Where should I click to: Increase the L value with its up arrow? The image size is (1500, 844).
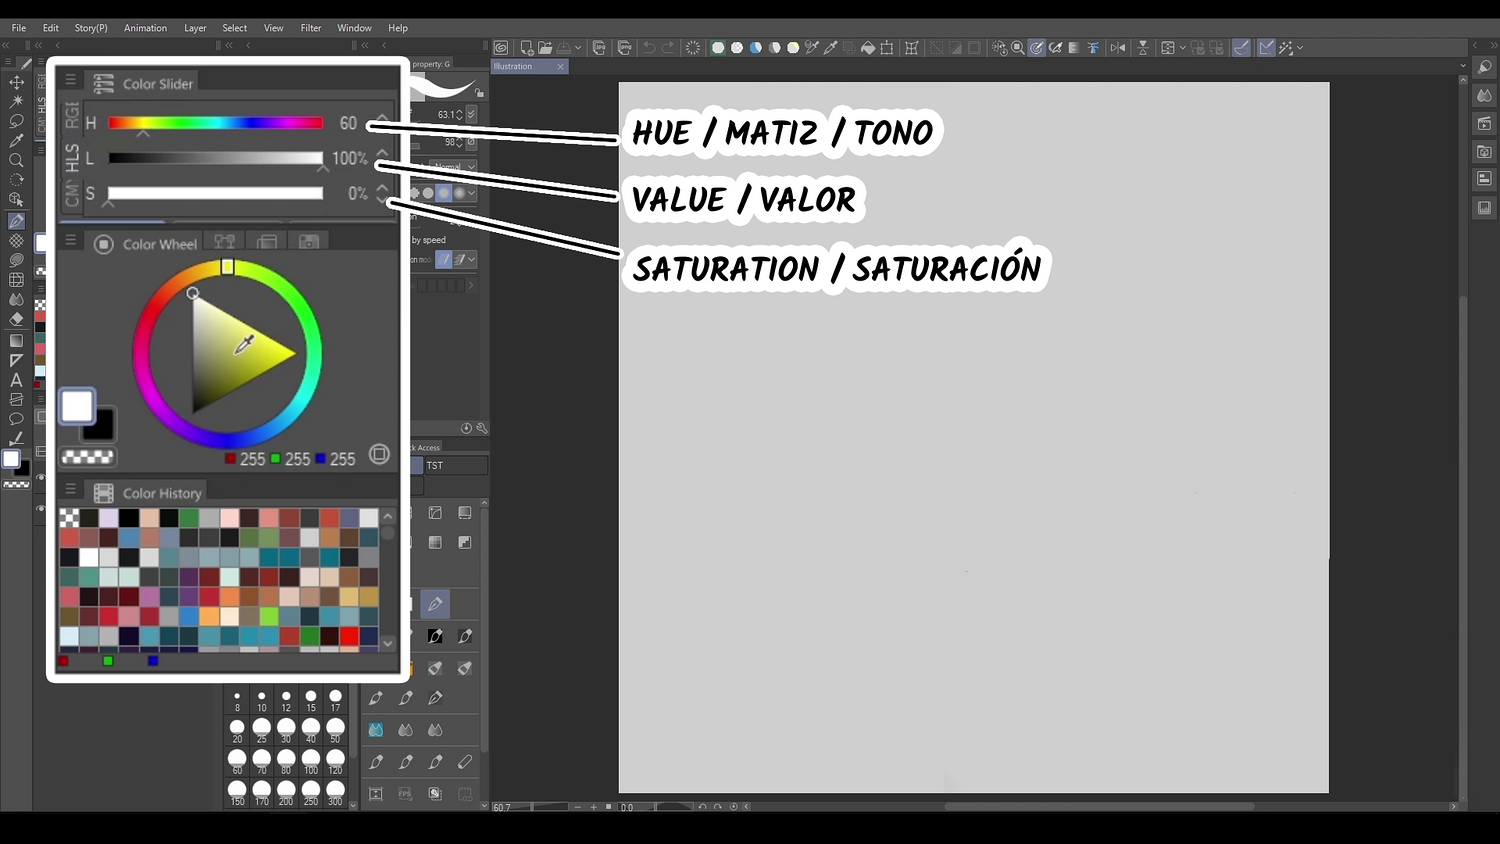(382, 153)
